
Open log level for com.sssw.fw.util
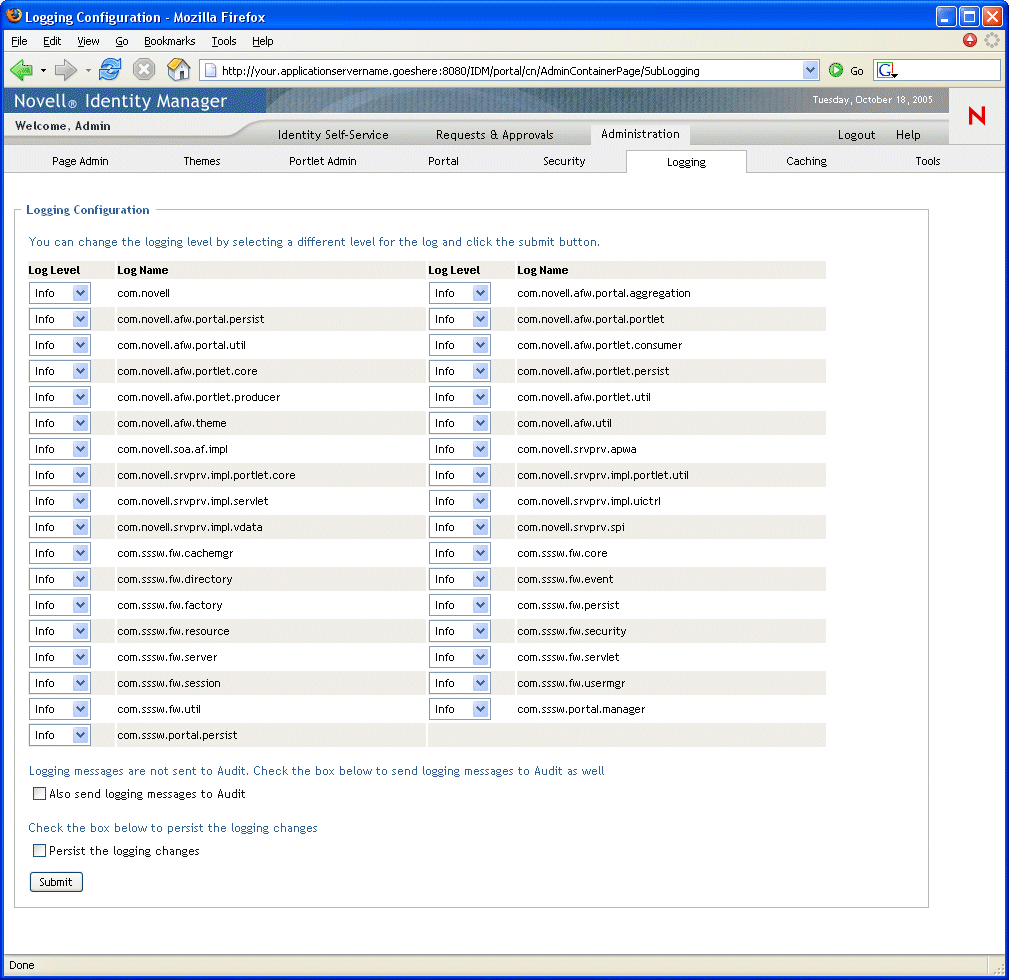(x=60, y=709)
